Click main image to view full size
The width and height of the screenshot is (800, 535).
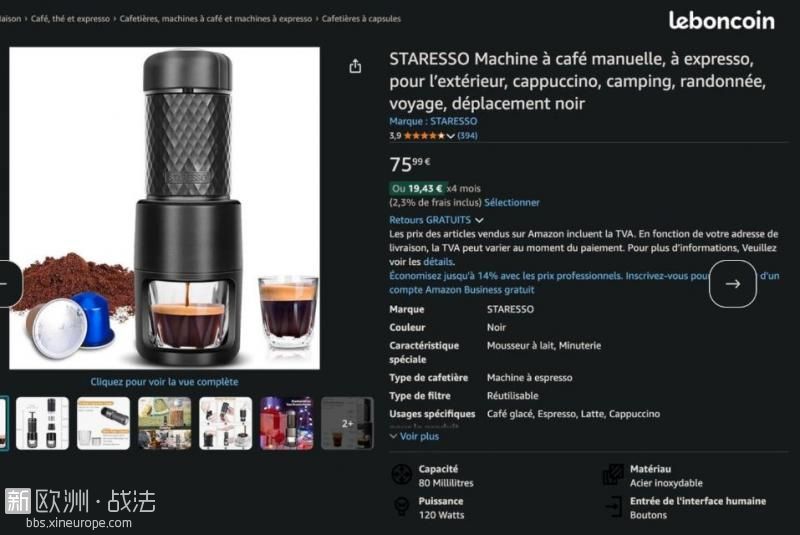164,208
